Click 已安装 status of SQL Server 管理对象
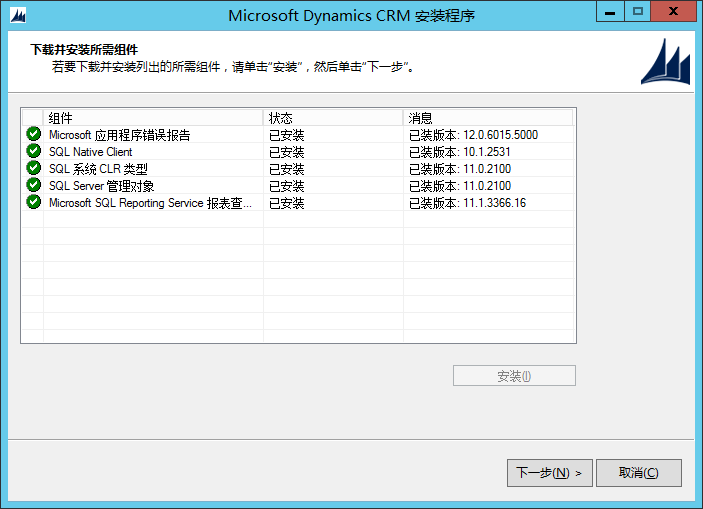 point(286,186)
